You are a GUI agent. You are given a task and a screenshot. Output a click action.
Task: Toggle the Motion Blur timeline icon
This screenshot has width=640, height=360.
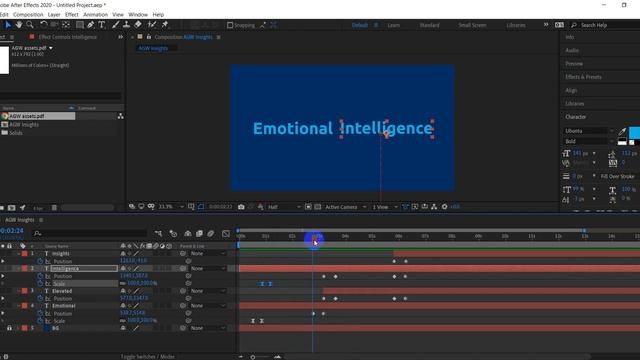pos(211,233)
